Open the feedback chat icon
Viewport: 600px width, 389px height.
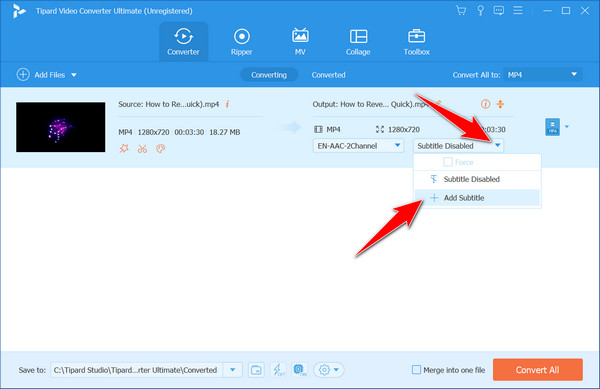(x=499, y=10)
